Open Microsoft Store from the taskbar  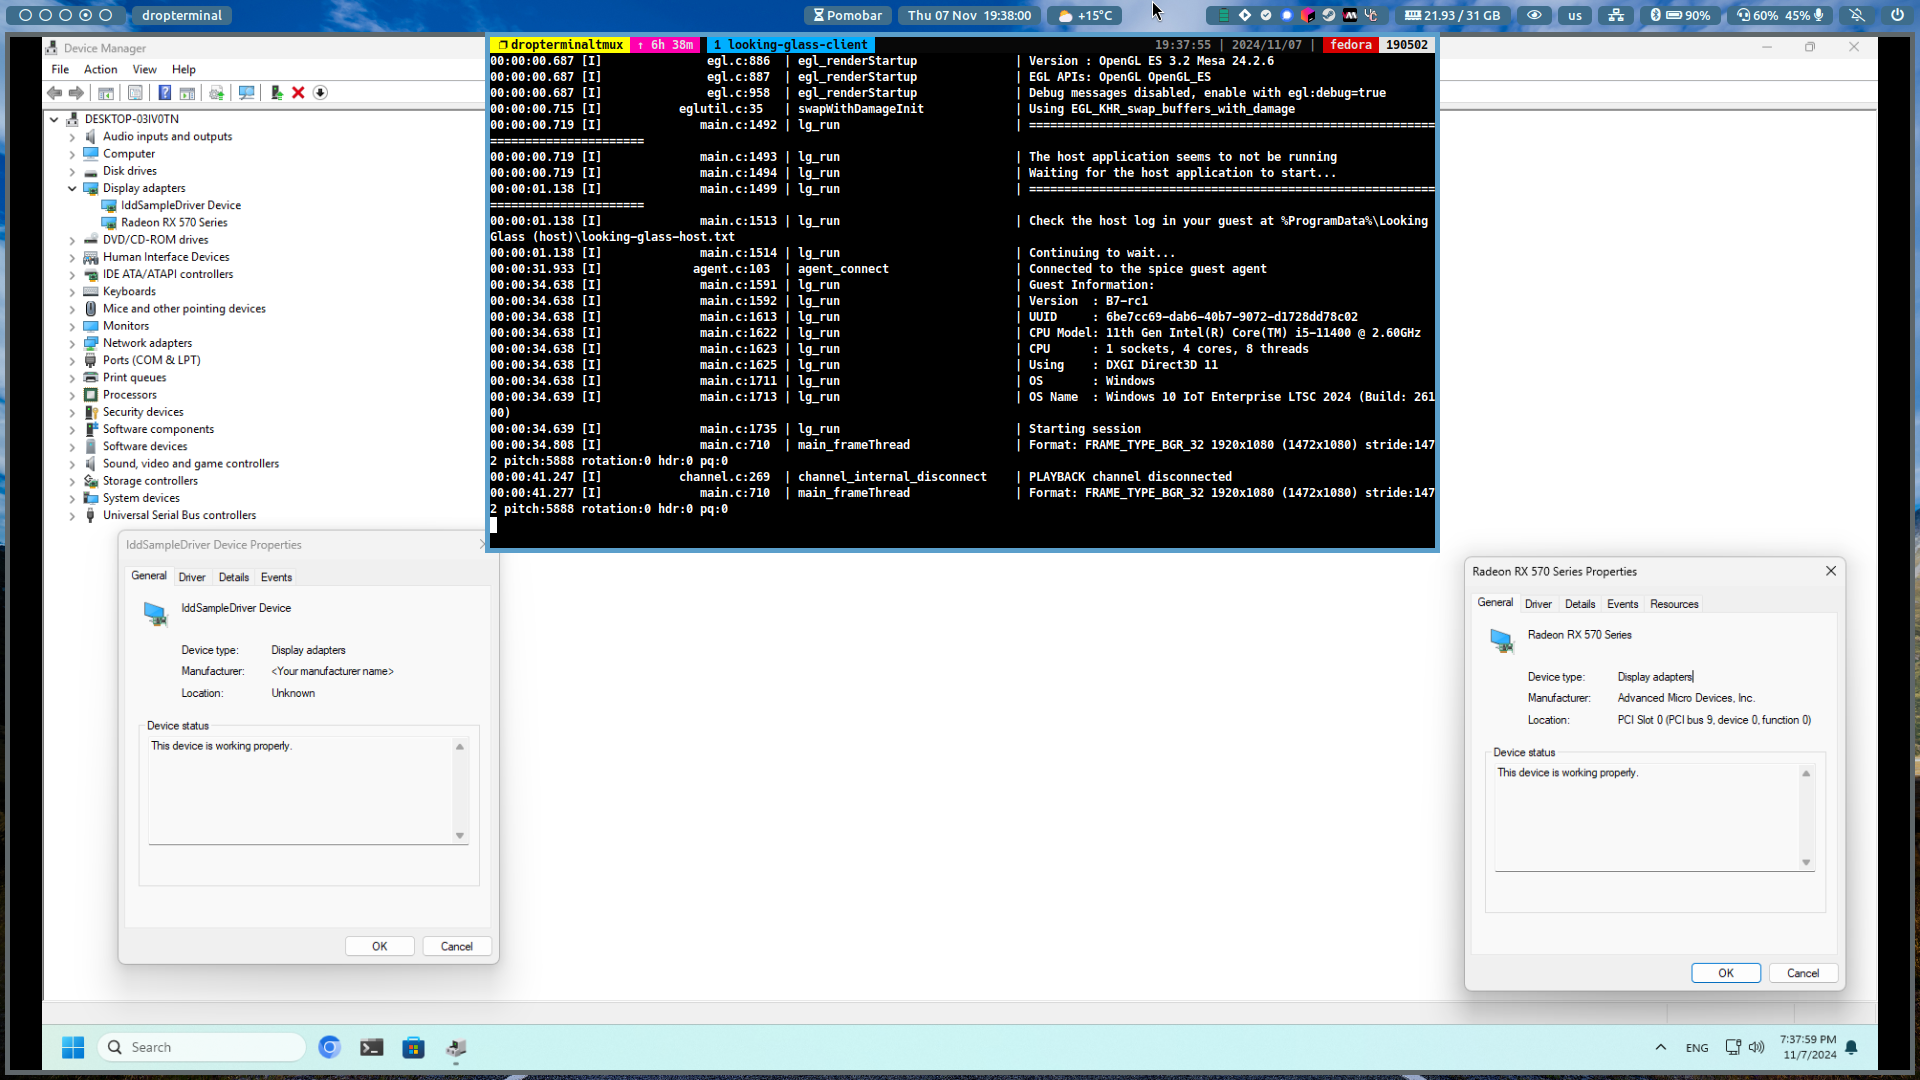413,1047
